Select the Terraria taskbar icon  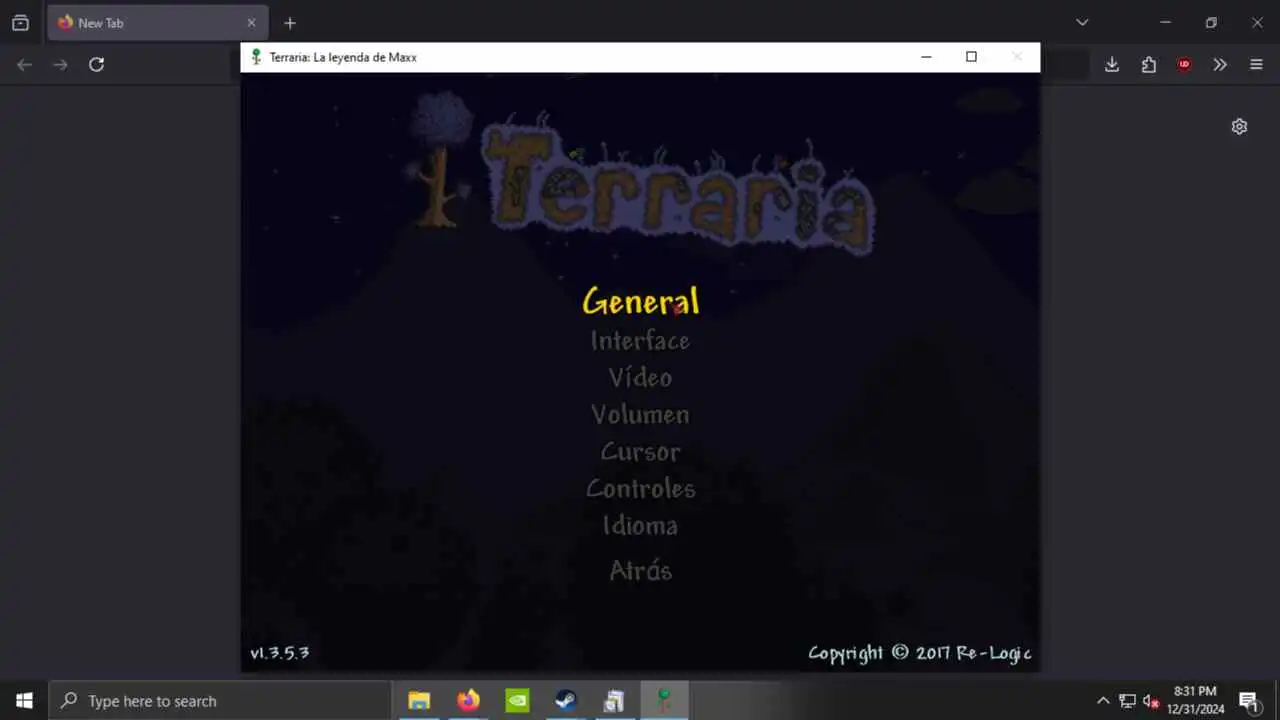coord(663,701)
